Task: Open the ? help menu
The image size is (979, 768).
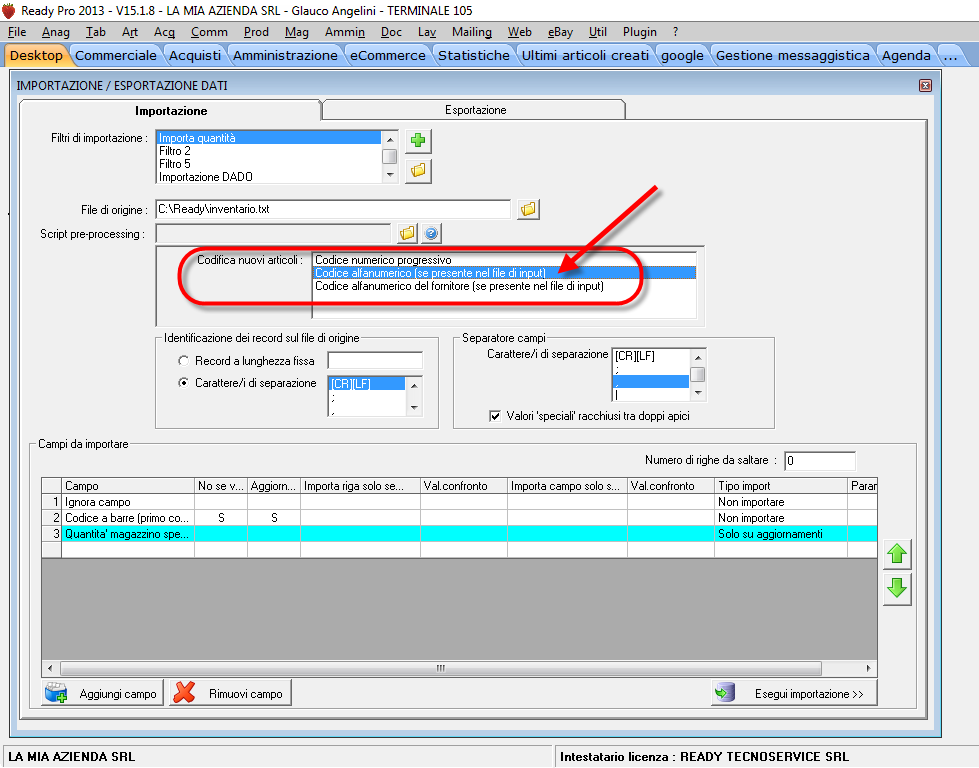Action: pos(676,32)
